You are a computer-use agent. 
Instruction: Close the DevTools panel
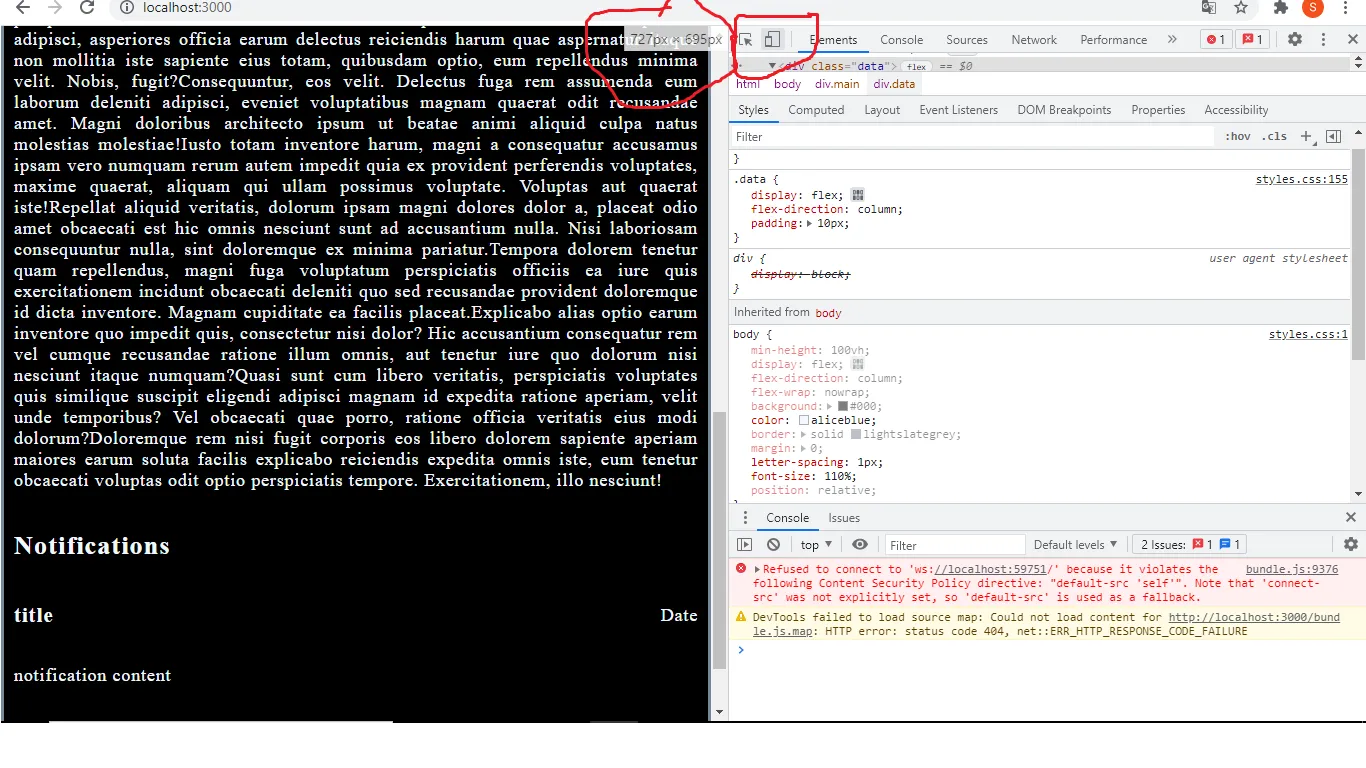coord(1351,39)
